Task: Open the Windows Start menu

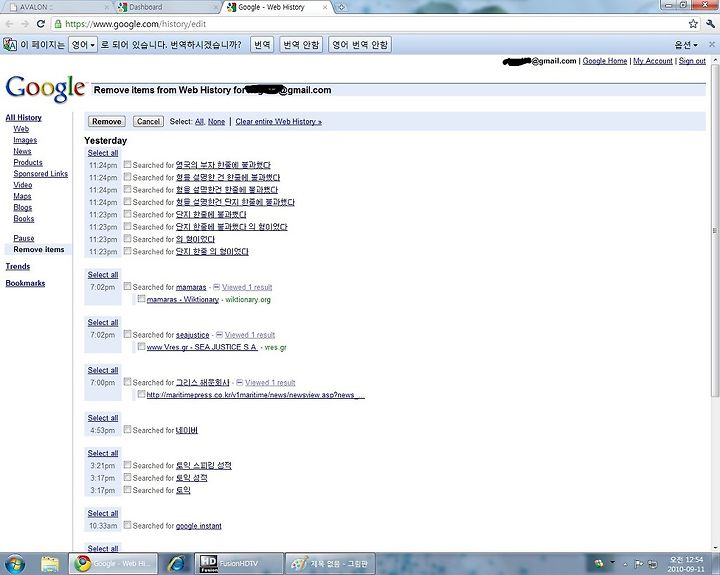Action: click(x=14, y=564)
